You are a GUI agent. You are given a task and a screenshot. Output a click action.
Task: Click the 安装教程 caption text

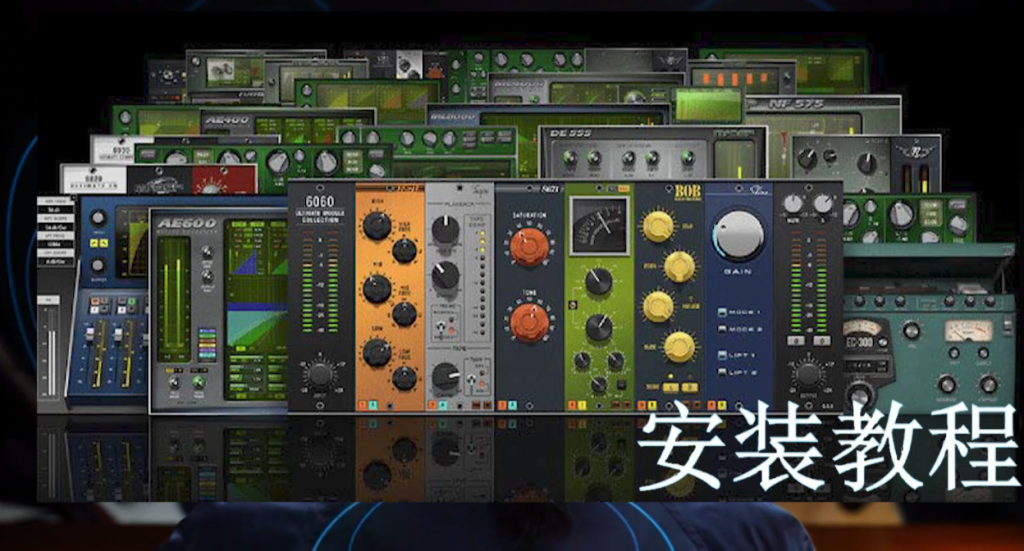point(828,446)
